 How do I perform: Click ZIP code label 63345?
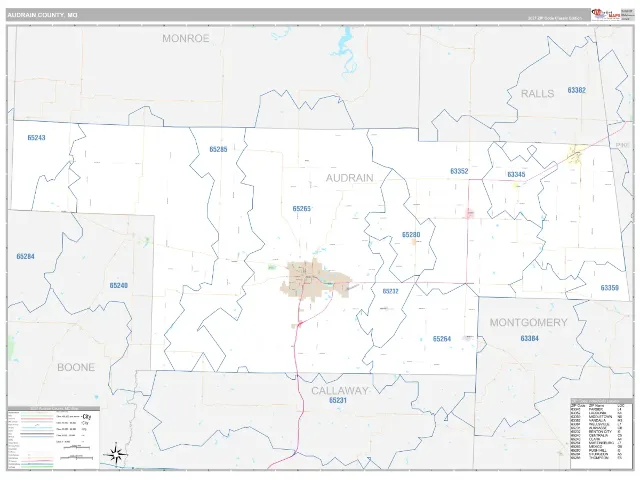[516, 175]
